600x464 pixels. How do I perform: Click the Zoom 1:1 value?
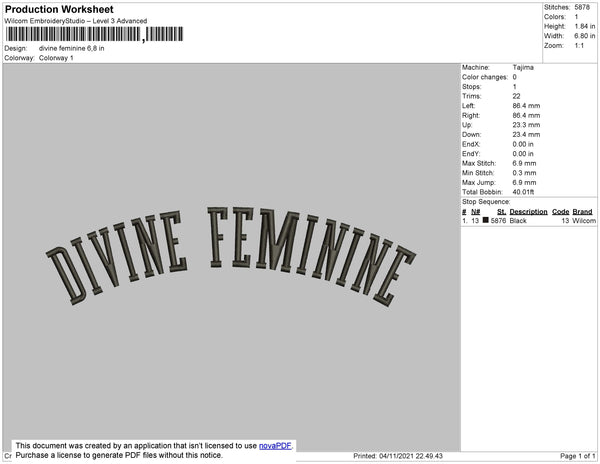pyautogui.click(x=578, y=45)
